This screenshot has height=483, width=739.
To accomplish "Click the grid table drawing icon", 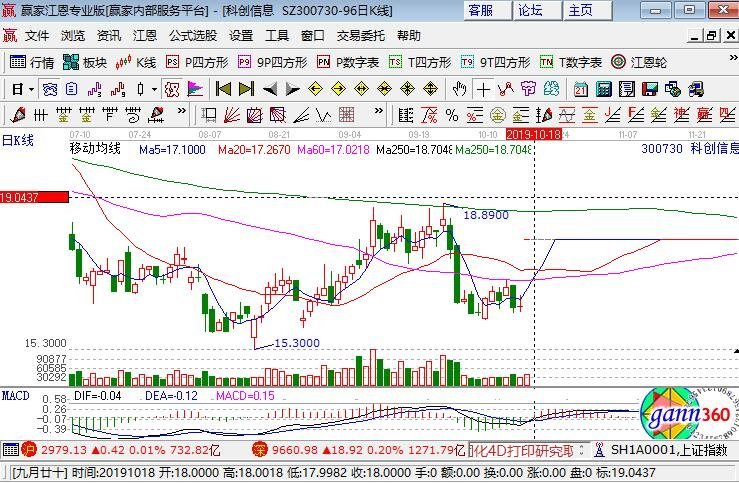I will (346, 115).
